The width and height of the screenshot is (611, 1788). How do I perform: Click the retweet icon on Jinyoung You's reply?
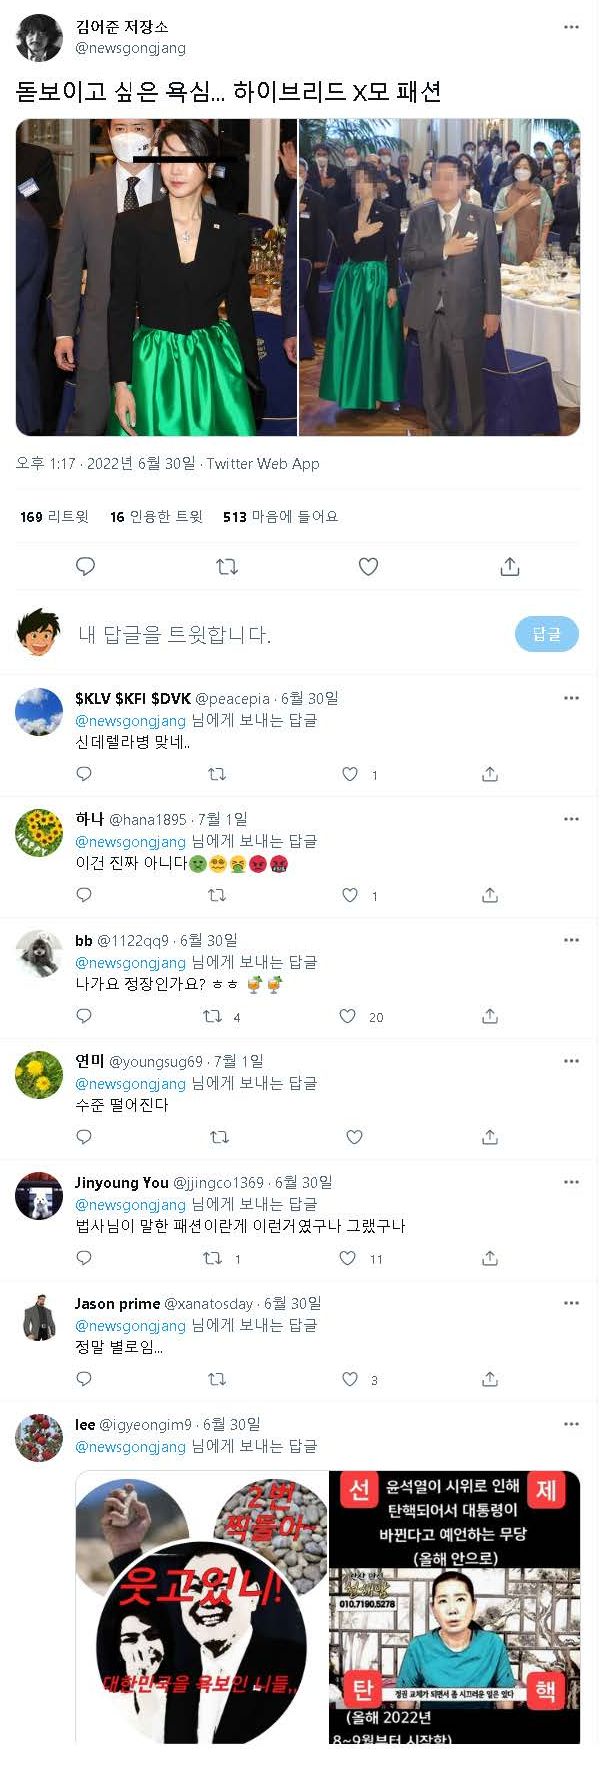(x=211, y=1258)
